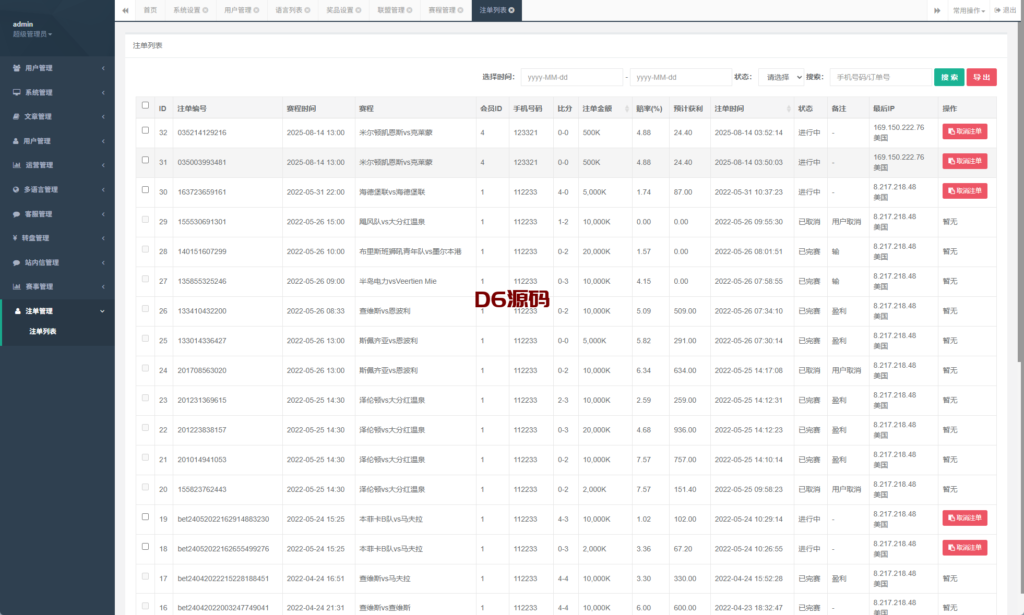
Task: Click the 手机号码/订单号 search input field
Action: pyautogui.click(x=878, y=77)
